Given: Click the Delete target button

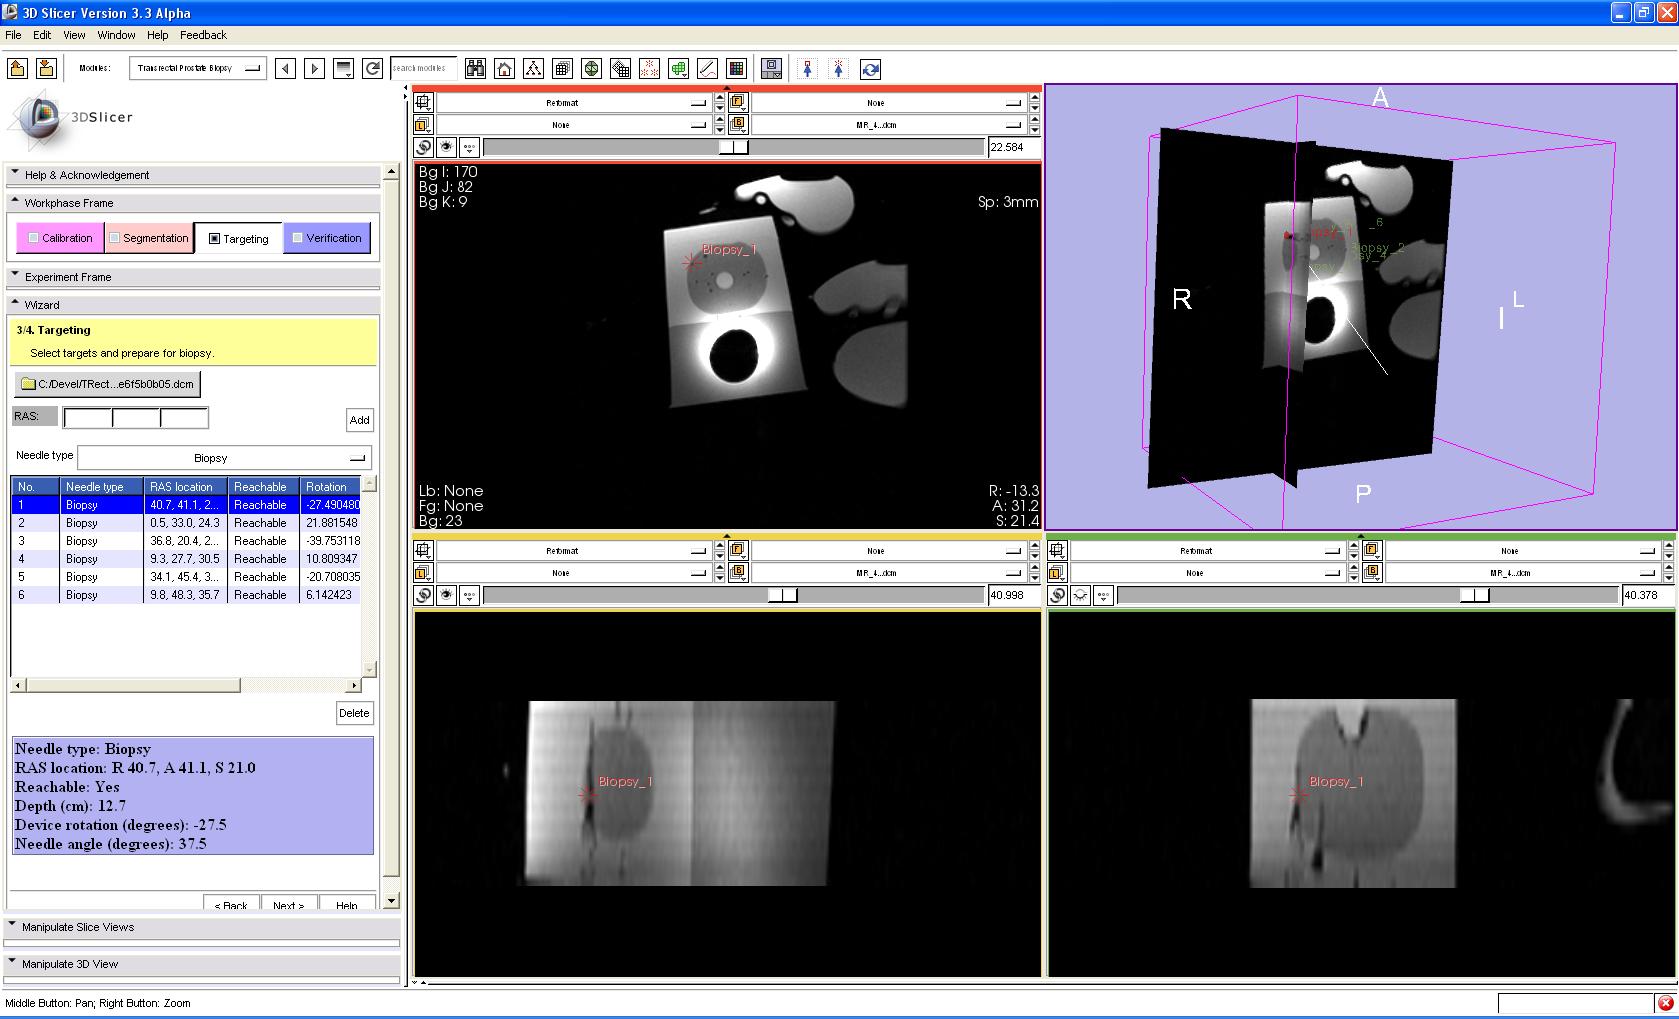Looking at the screenshot, I should [x=354, y=713].
